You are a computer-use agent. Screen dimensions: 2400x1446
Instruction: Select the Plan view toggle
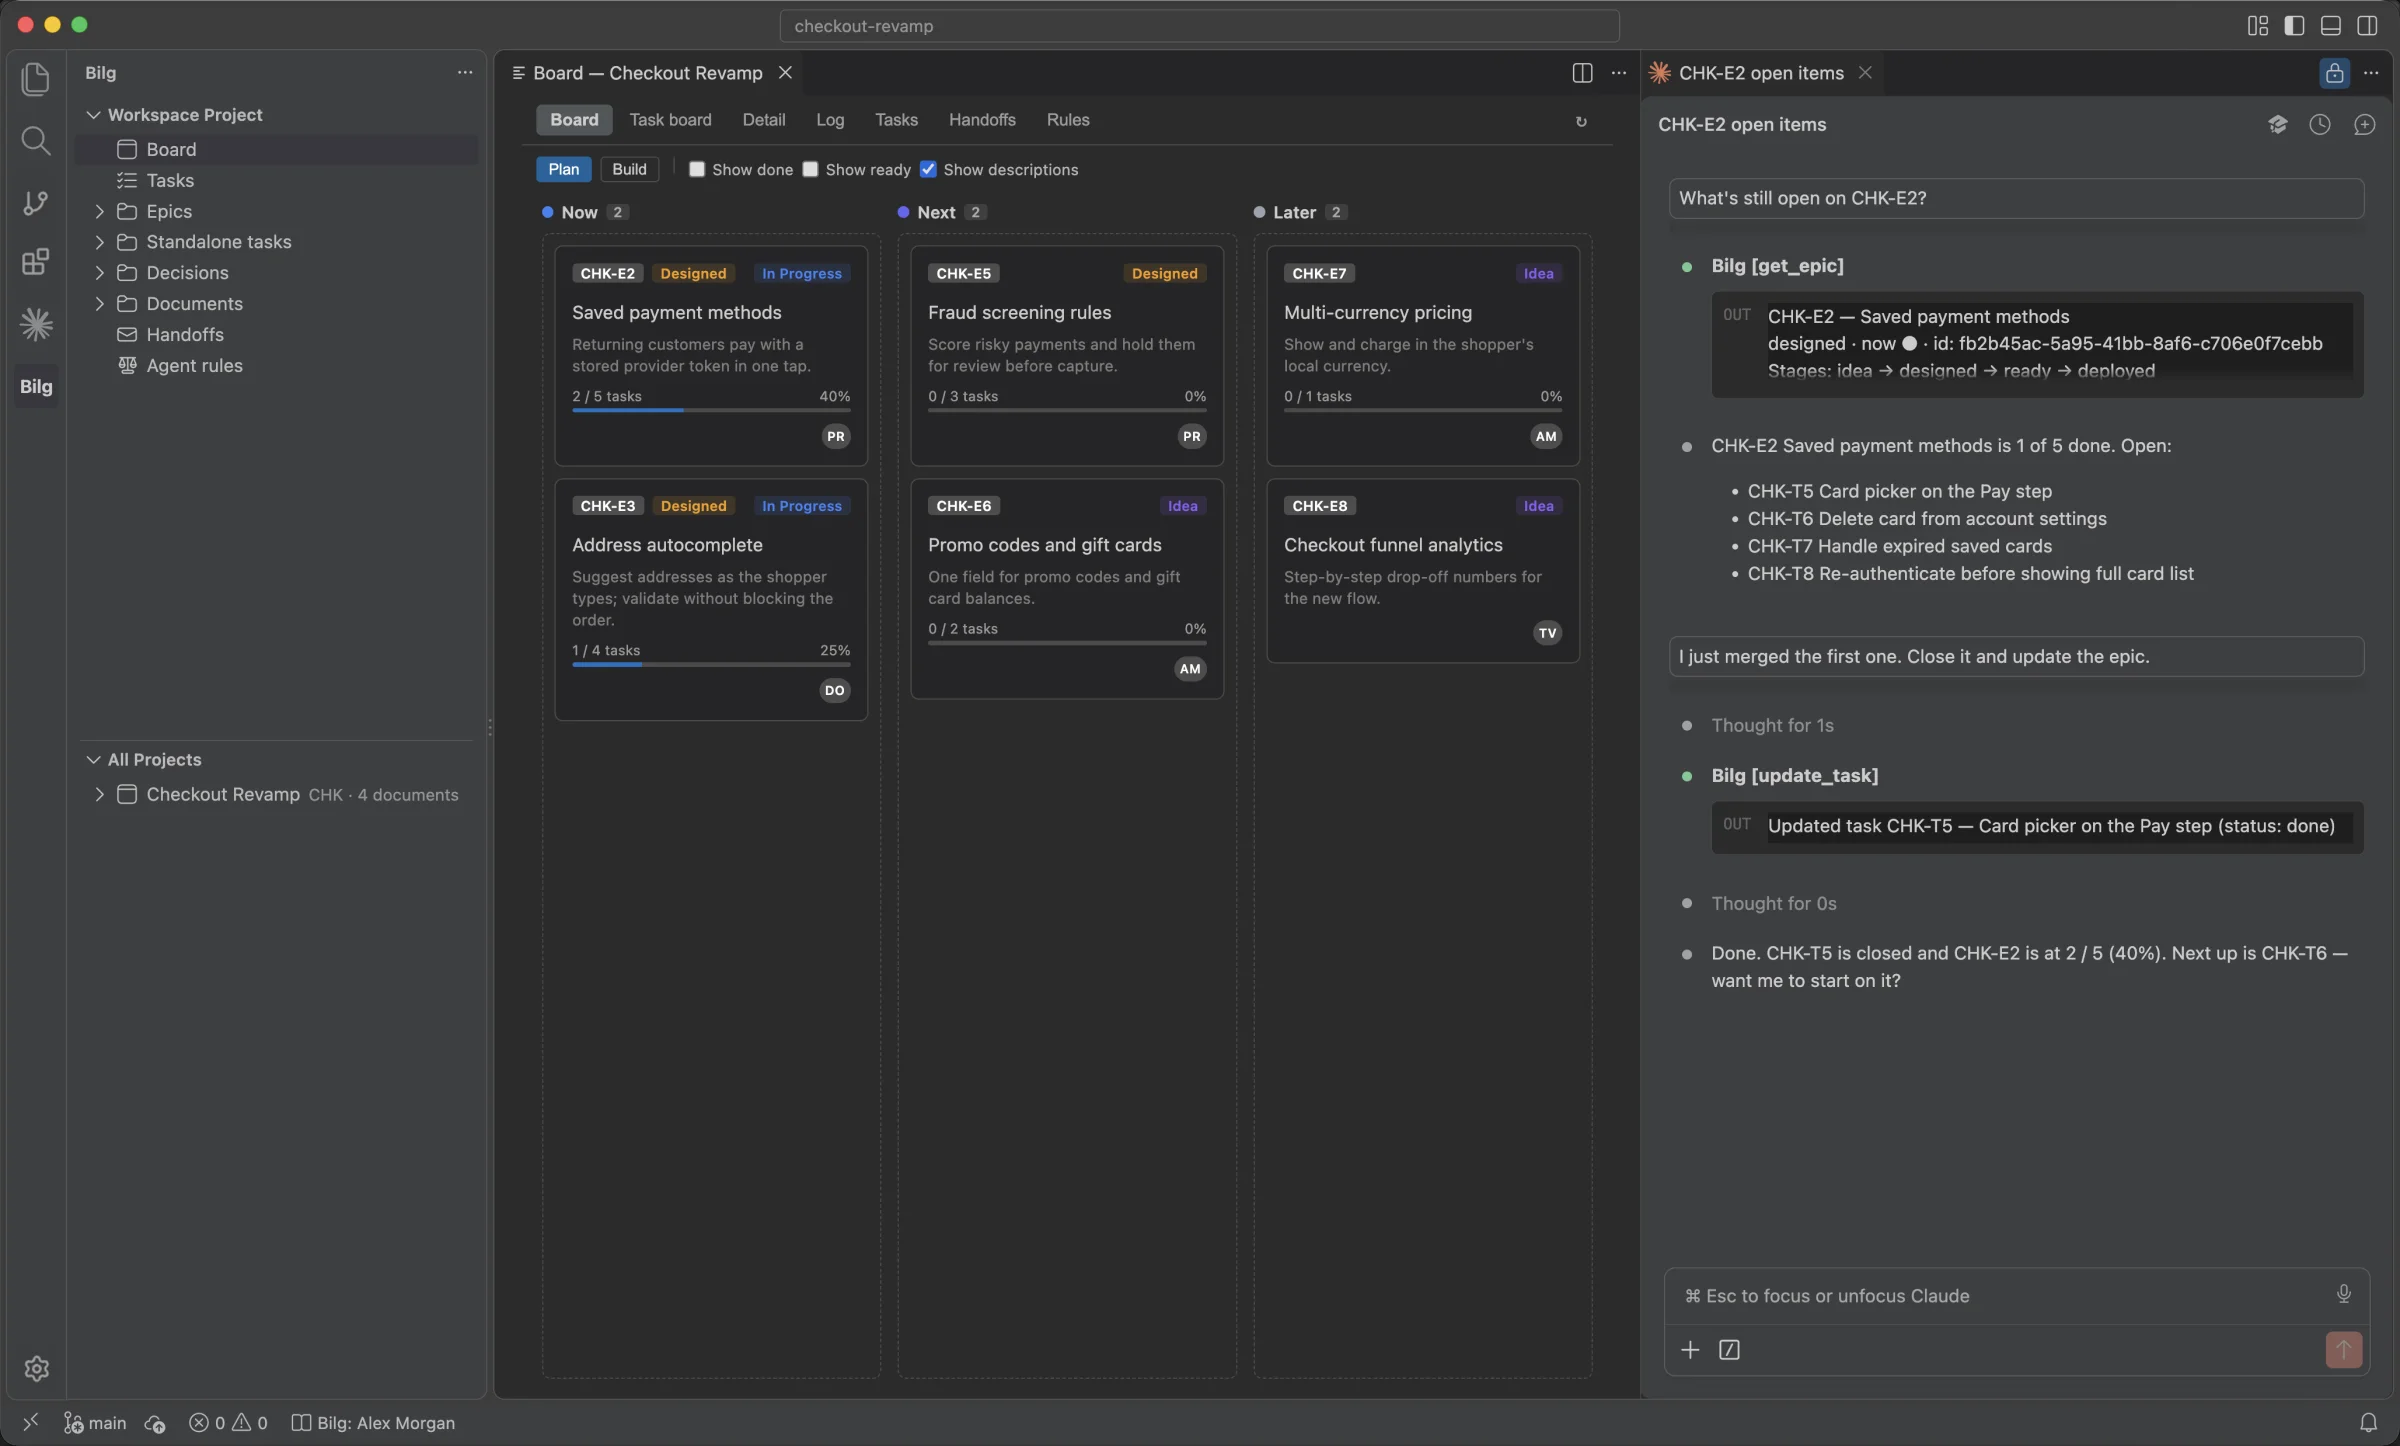point(563,169)
